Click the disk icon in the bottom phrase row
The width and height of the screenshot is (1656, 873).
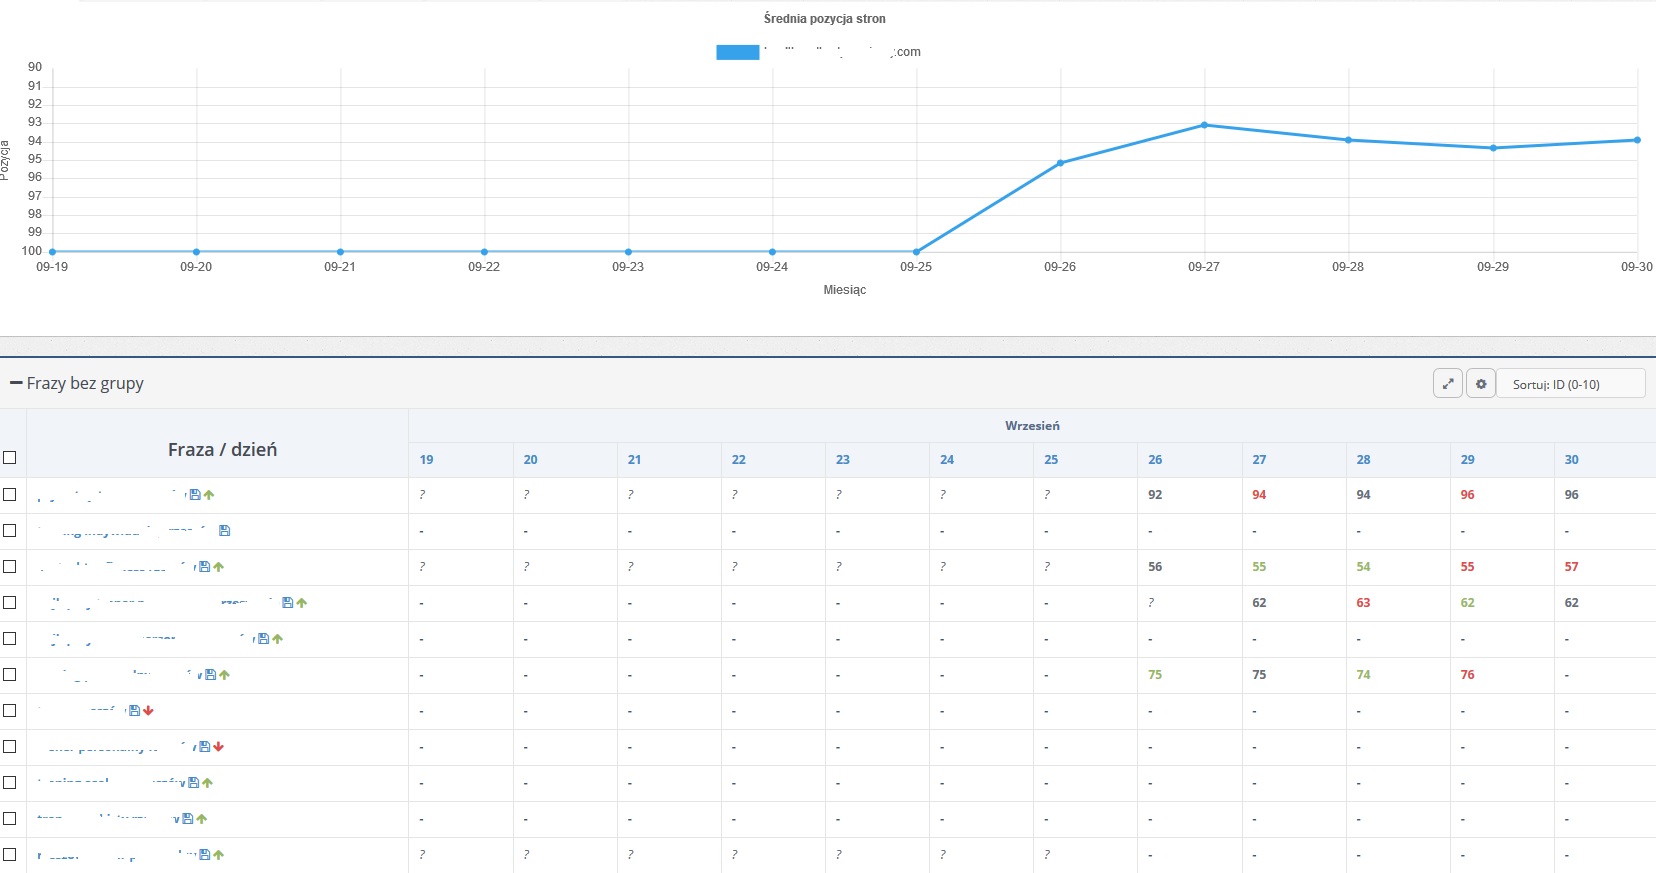click(x=205, y=854)
